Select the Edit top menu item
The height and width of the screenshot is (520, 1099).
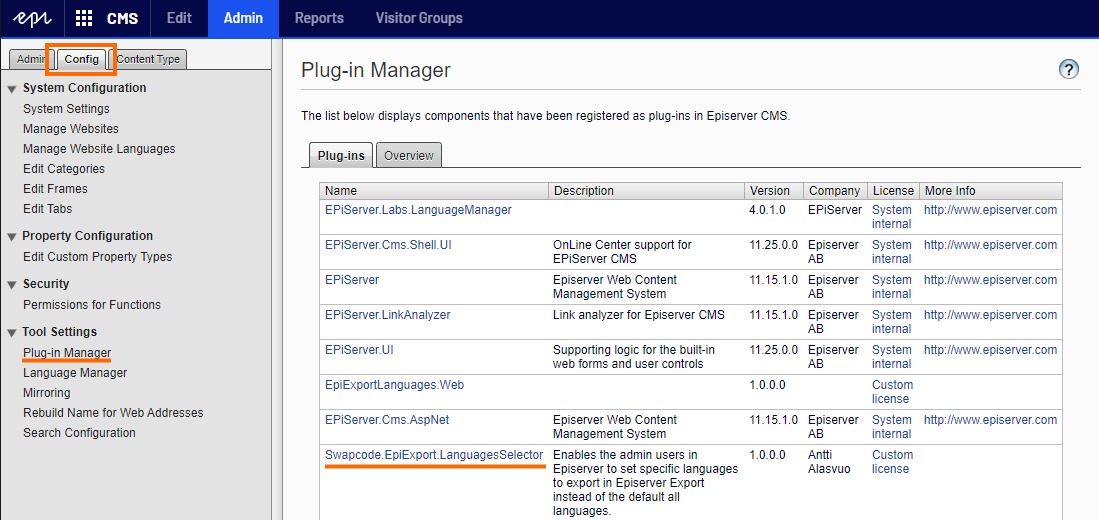click(x=179, y=18)
